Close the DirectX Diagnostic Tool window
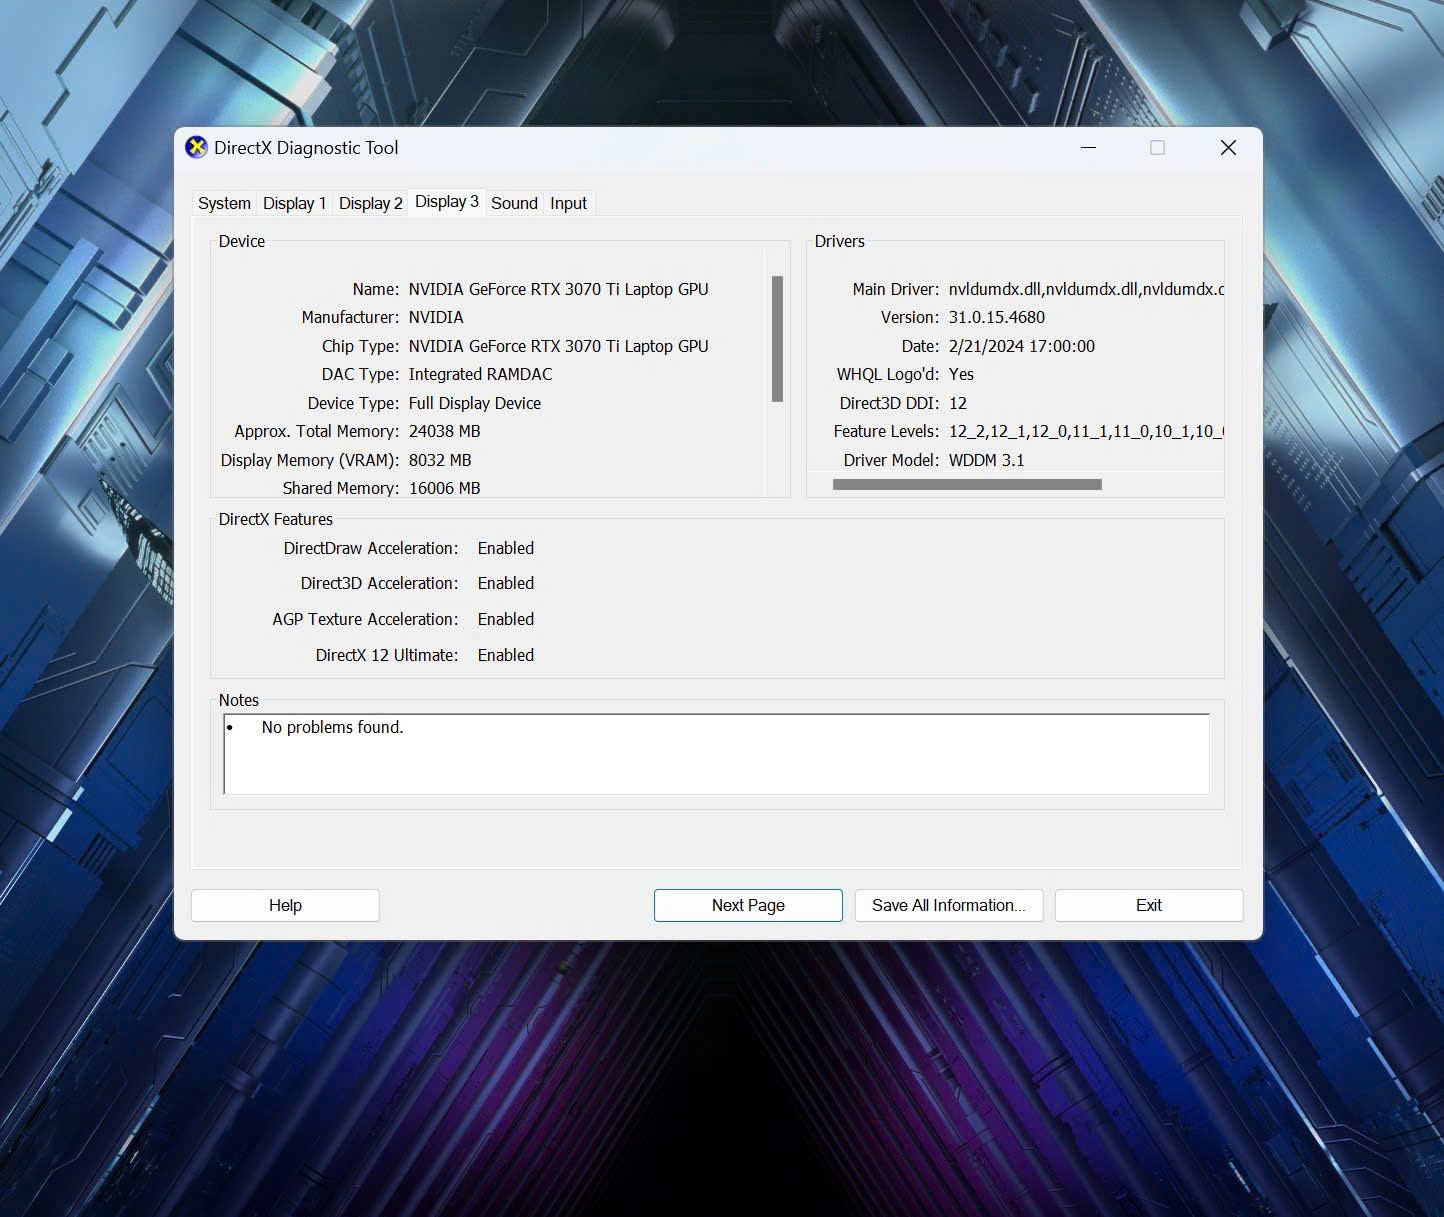This screenshot has height=1217, width=1444. click(x=1228, y=148)
